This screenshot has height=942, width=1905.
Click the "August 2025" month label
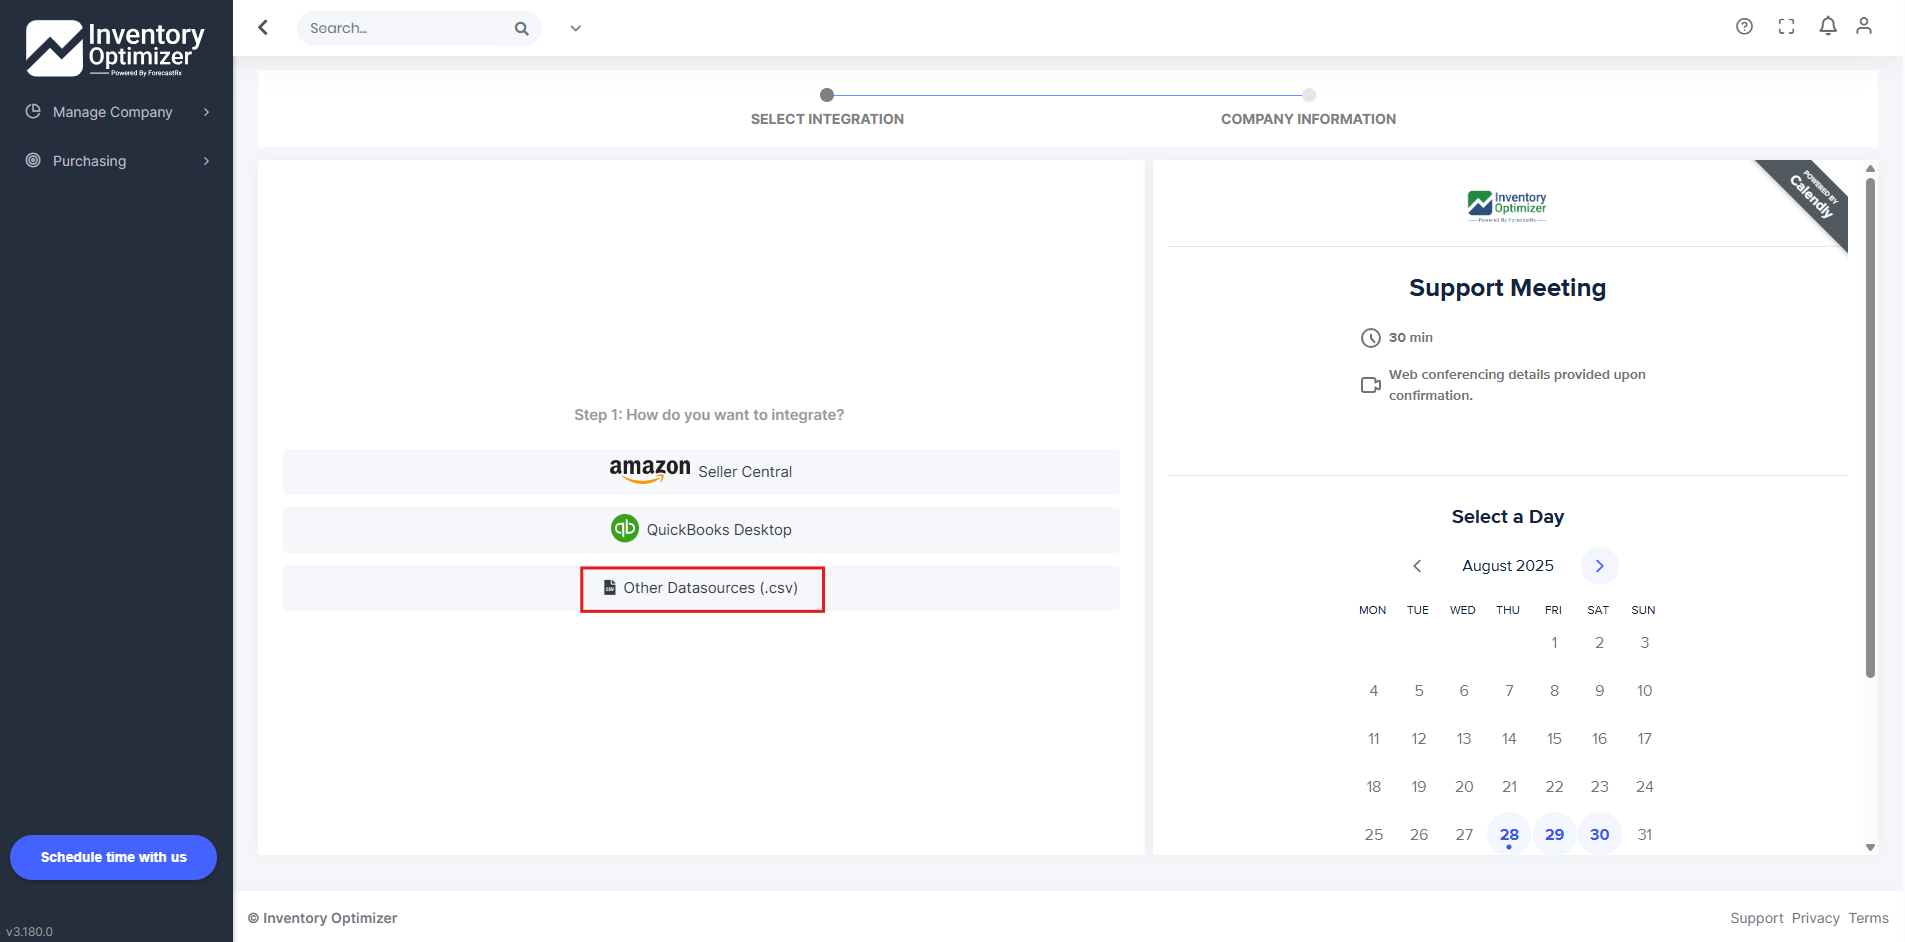tap(1508, 566)
